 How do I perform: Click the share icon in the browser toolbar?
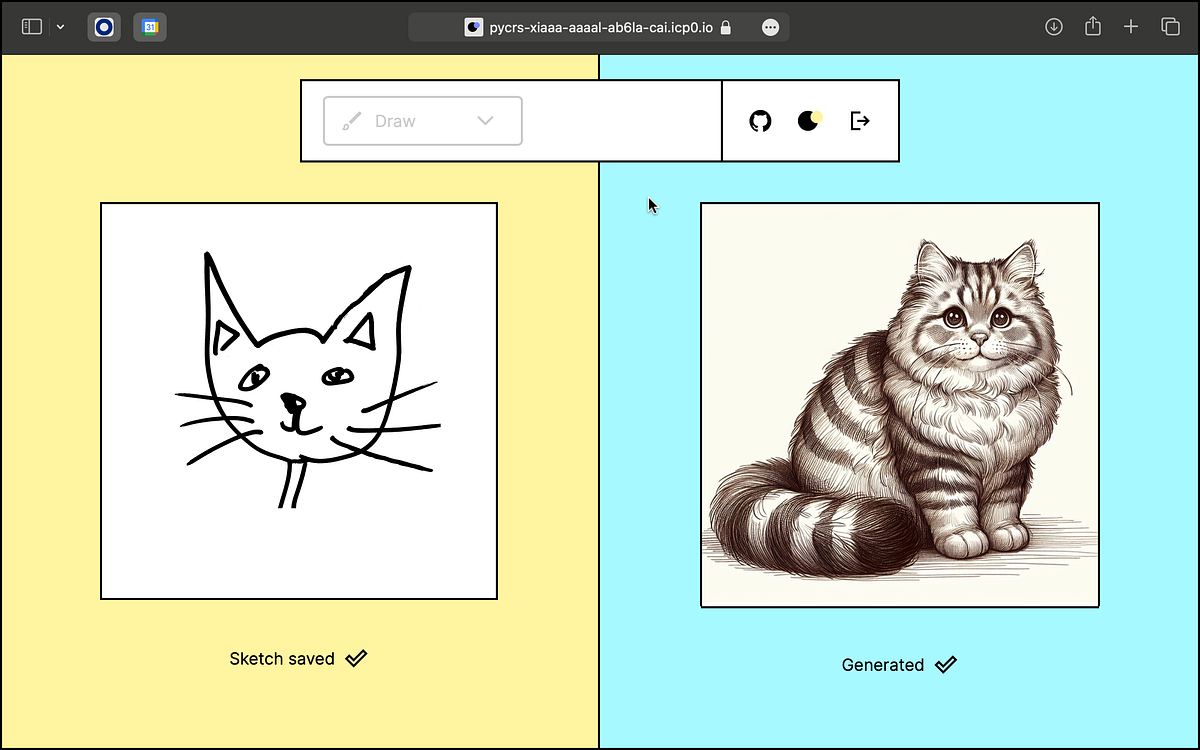point(1092,26)
